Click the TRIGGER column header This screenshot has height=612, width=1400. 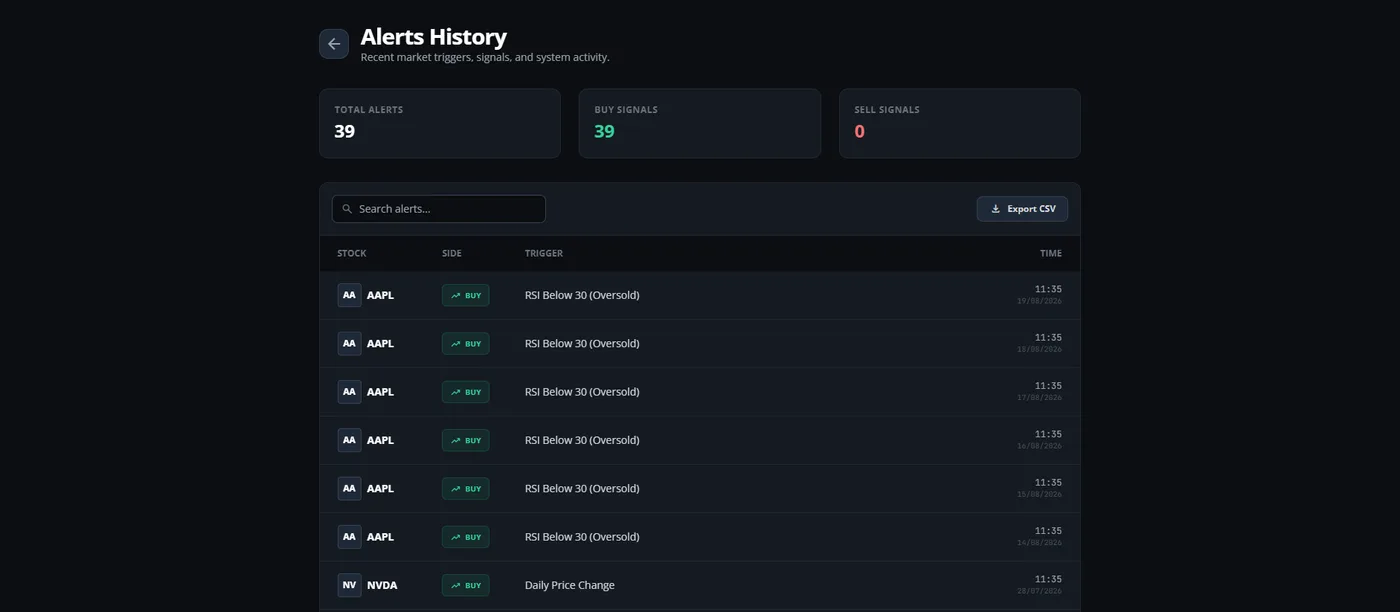[x=544, y=253]
